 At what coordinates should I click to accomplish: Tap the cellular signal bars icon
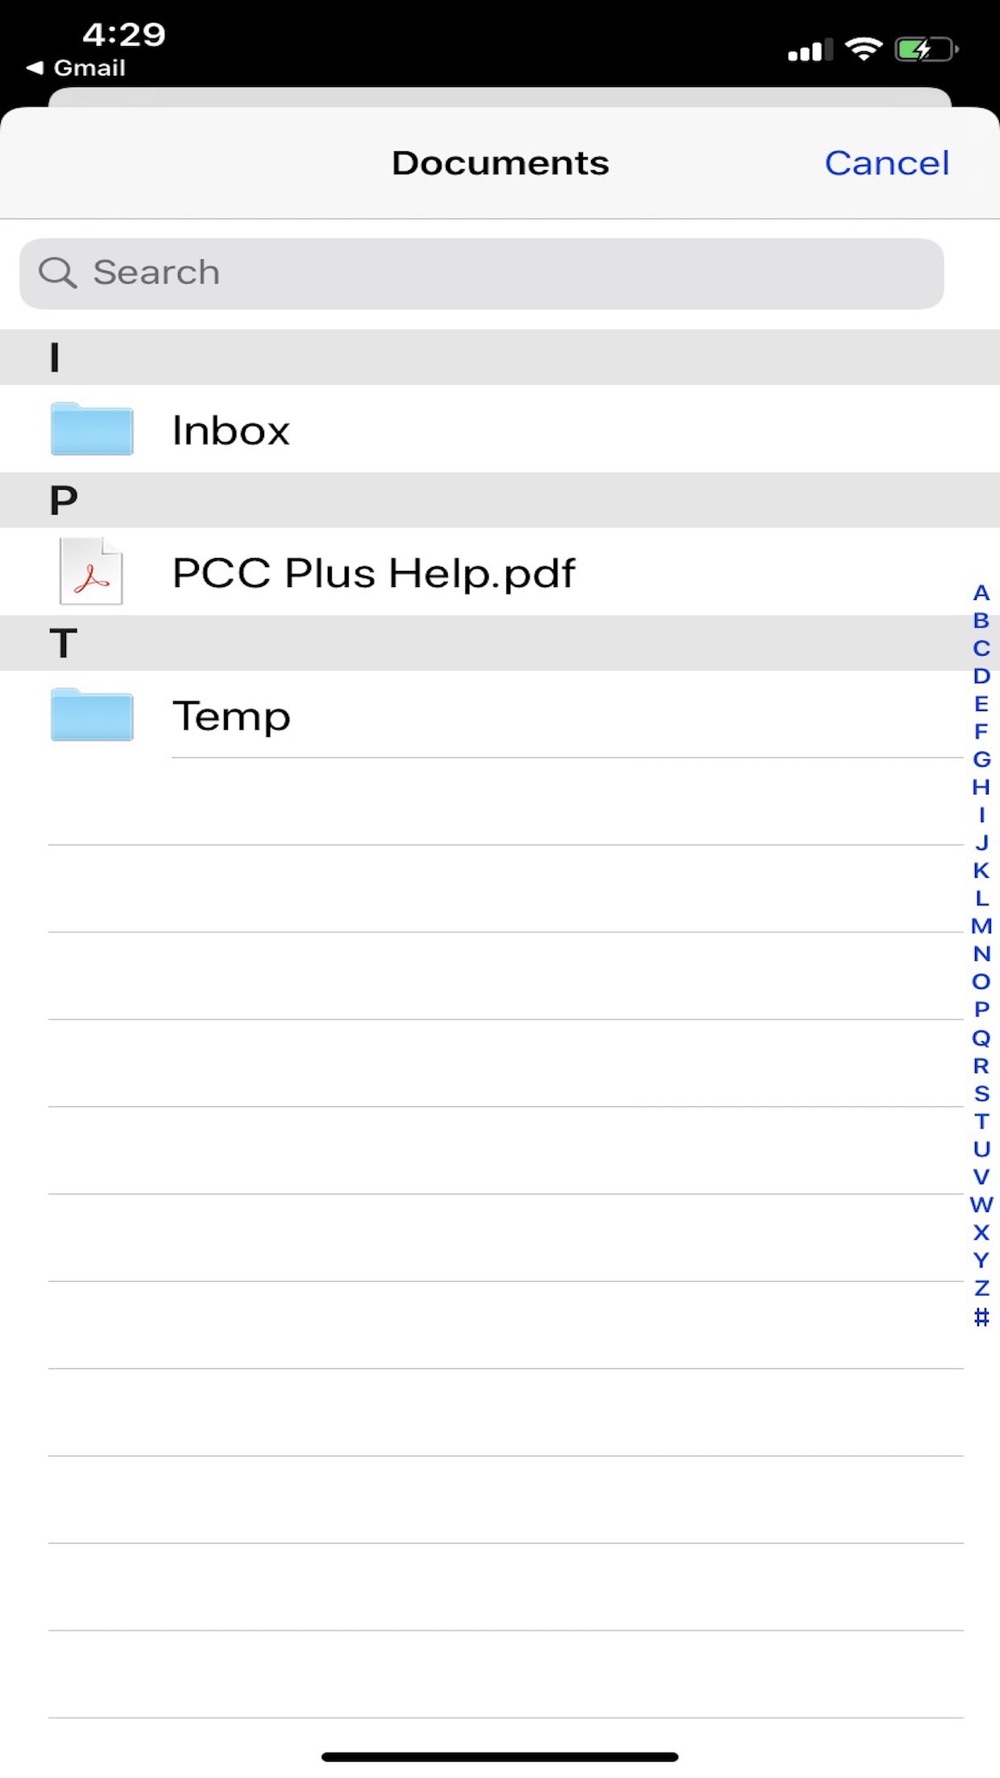click(x=810, y=50)
